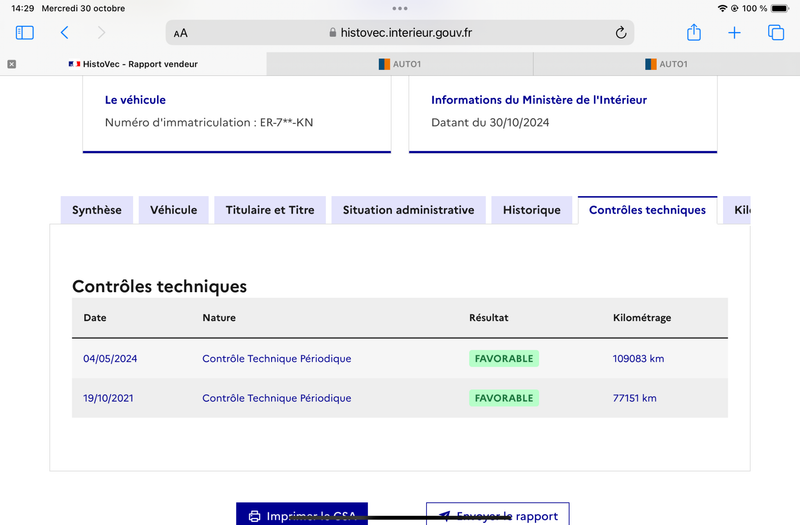Click the Contrôles techniques section heading
This screenshot has width=800, height=525.
pyautogui.click(x=159, y=286)
